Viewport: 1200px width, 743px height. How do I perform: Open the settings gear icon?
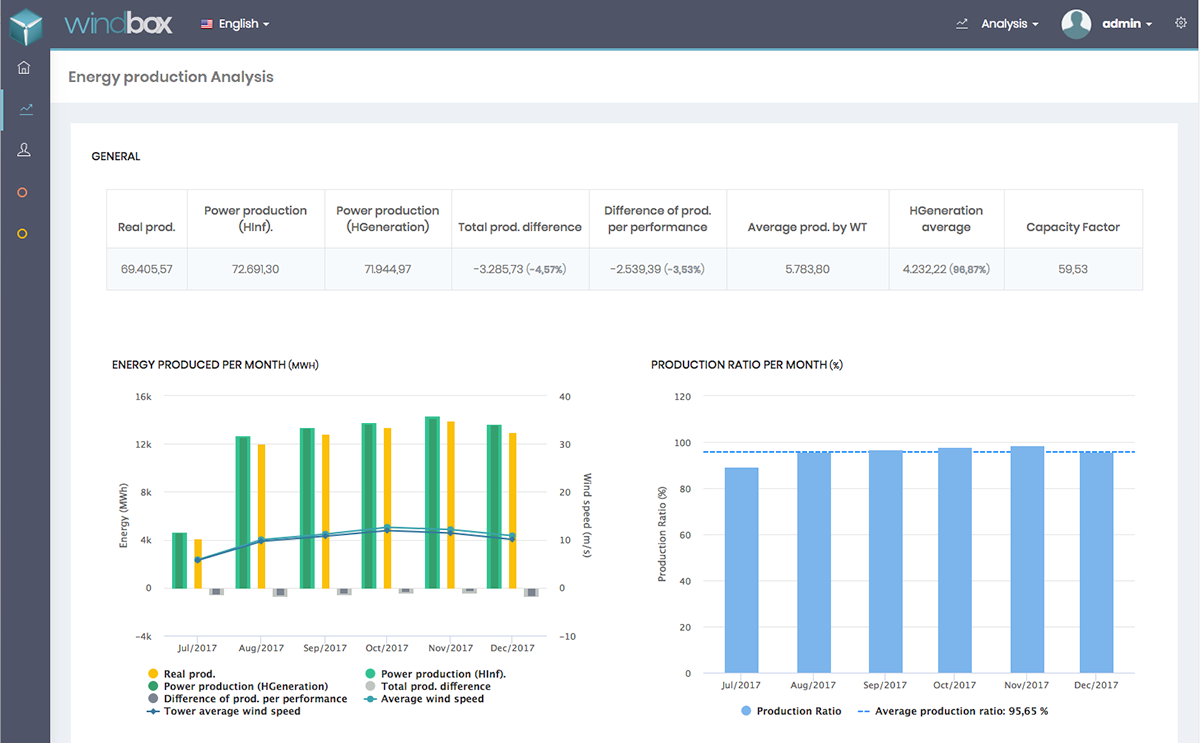click(x=1180, y=23)
